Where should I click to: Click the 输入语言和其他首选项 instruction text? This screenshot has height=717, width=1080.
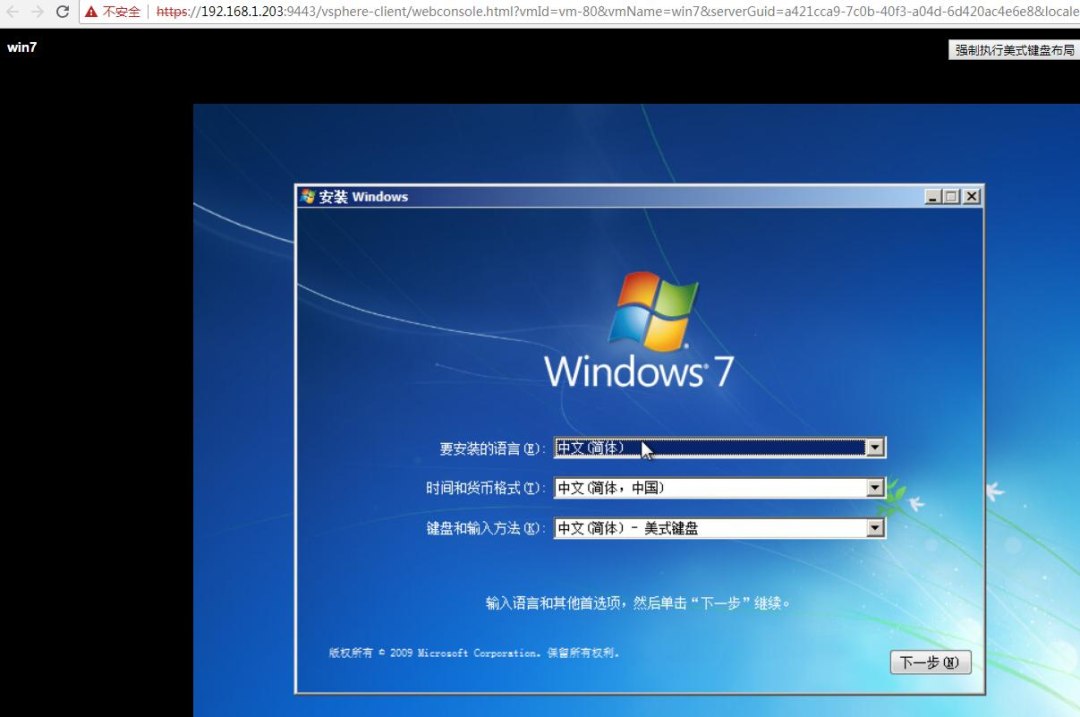point(638,603)
